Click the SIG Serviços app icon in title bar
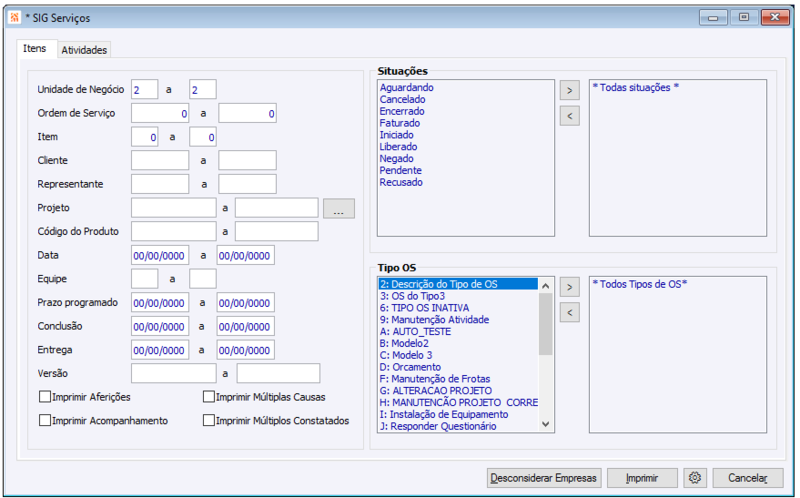The image size is (800, 498). point(14,17)
